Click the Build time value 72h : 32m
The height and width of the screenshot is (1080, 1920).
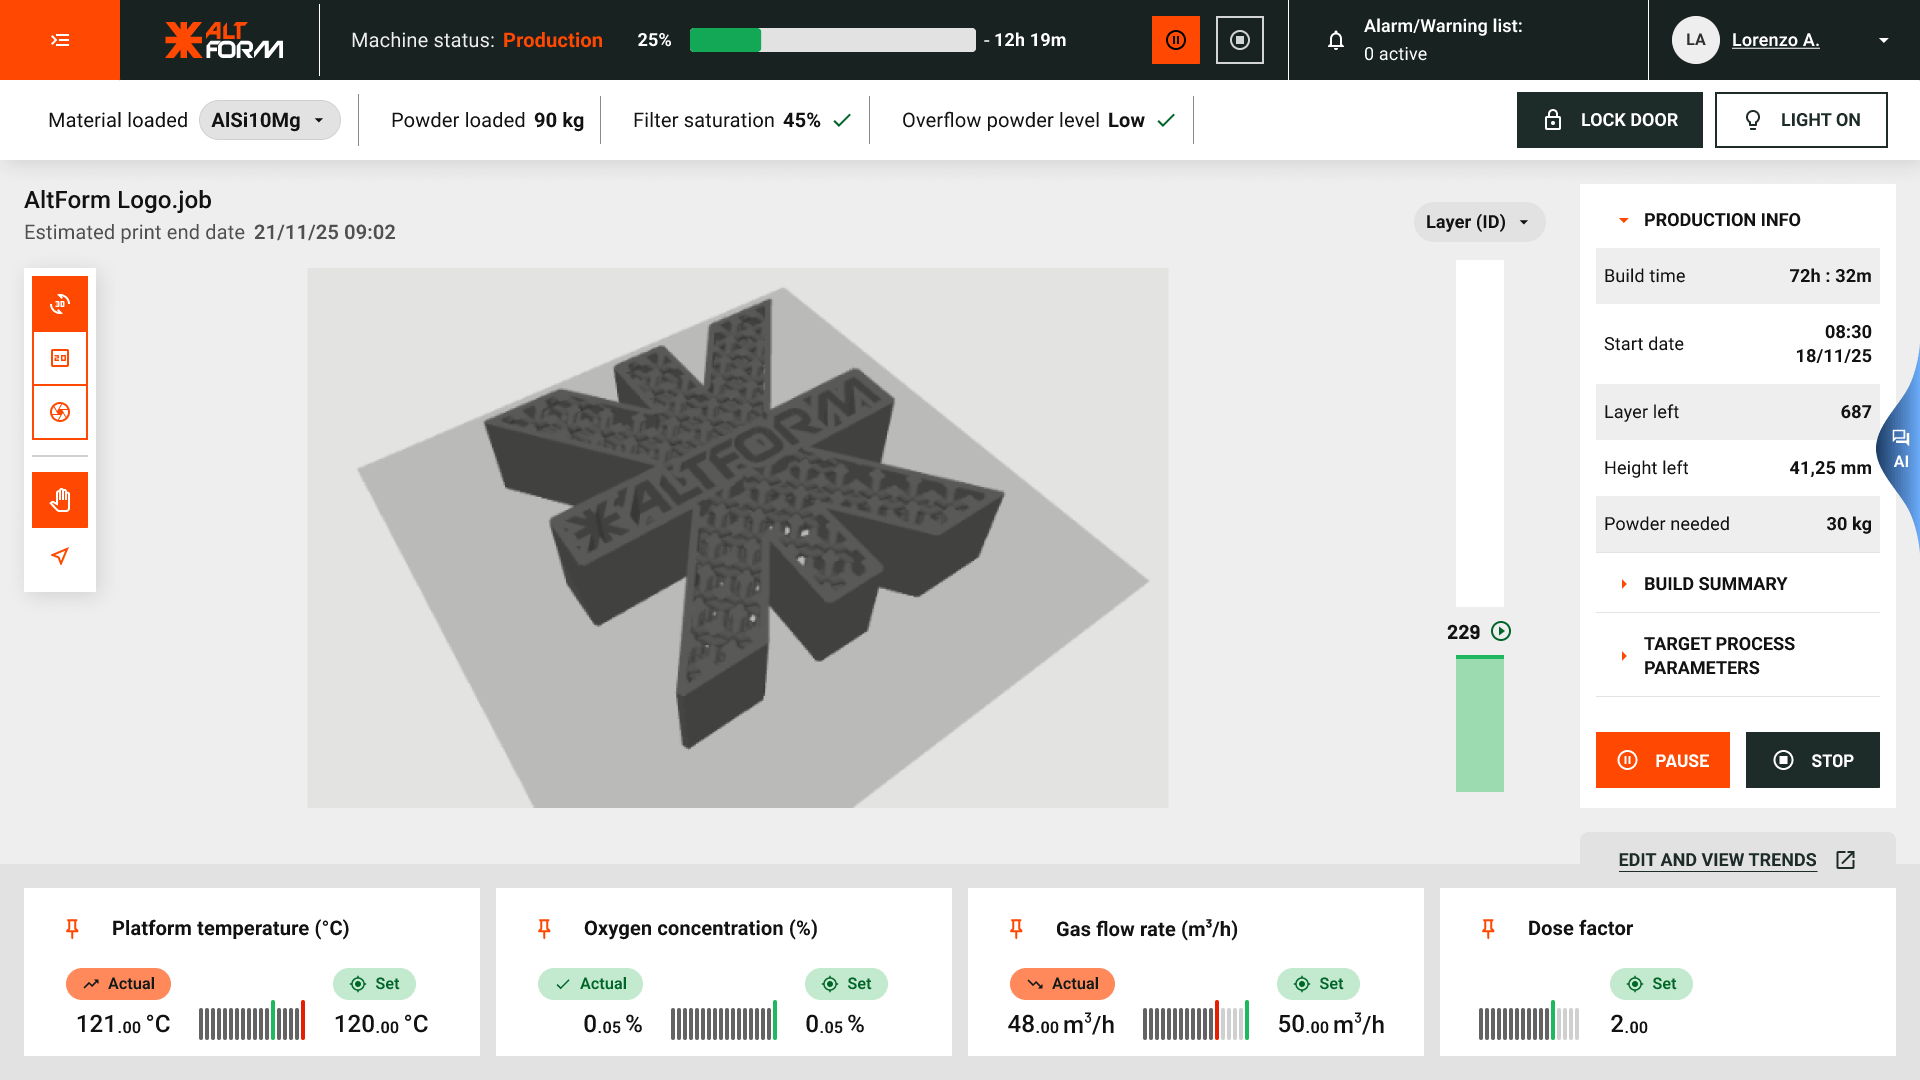coord(1830,276)
